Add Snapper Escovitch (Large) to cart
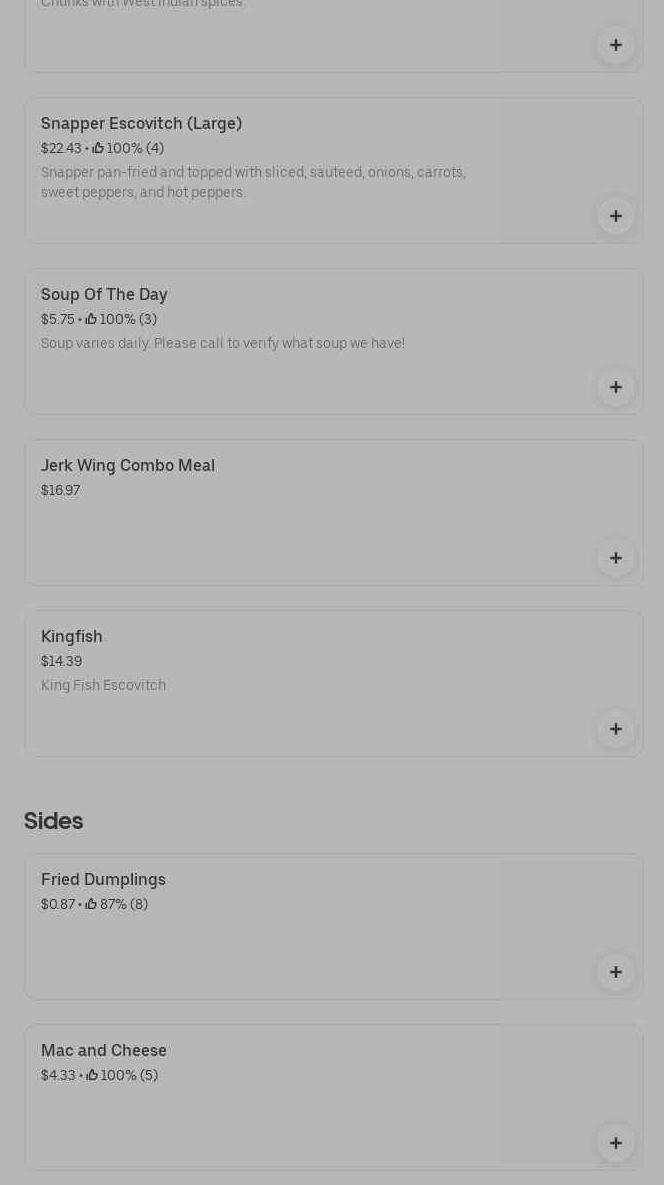The image size is (664, 1185). click(x=615, y=216)
